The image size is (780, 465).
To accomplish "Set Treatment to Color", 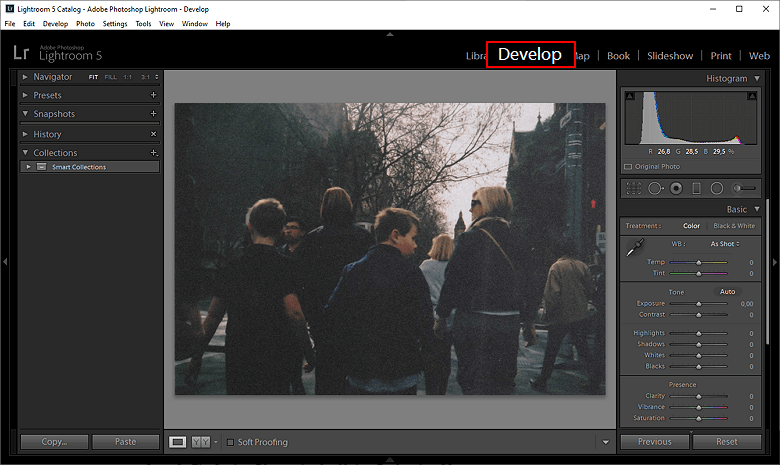I will coord(691,226).
